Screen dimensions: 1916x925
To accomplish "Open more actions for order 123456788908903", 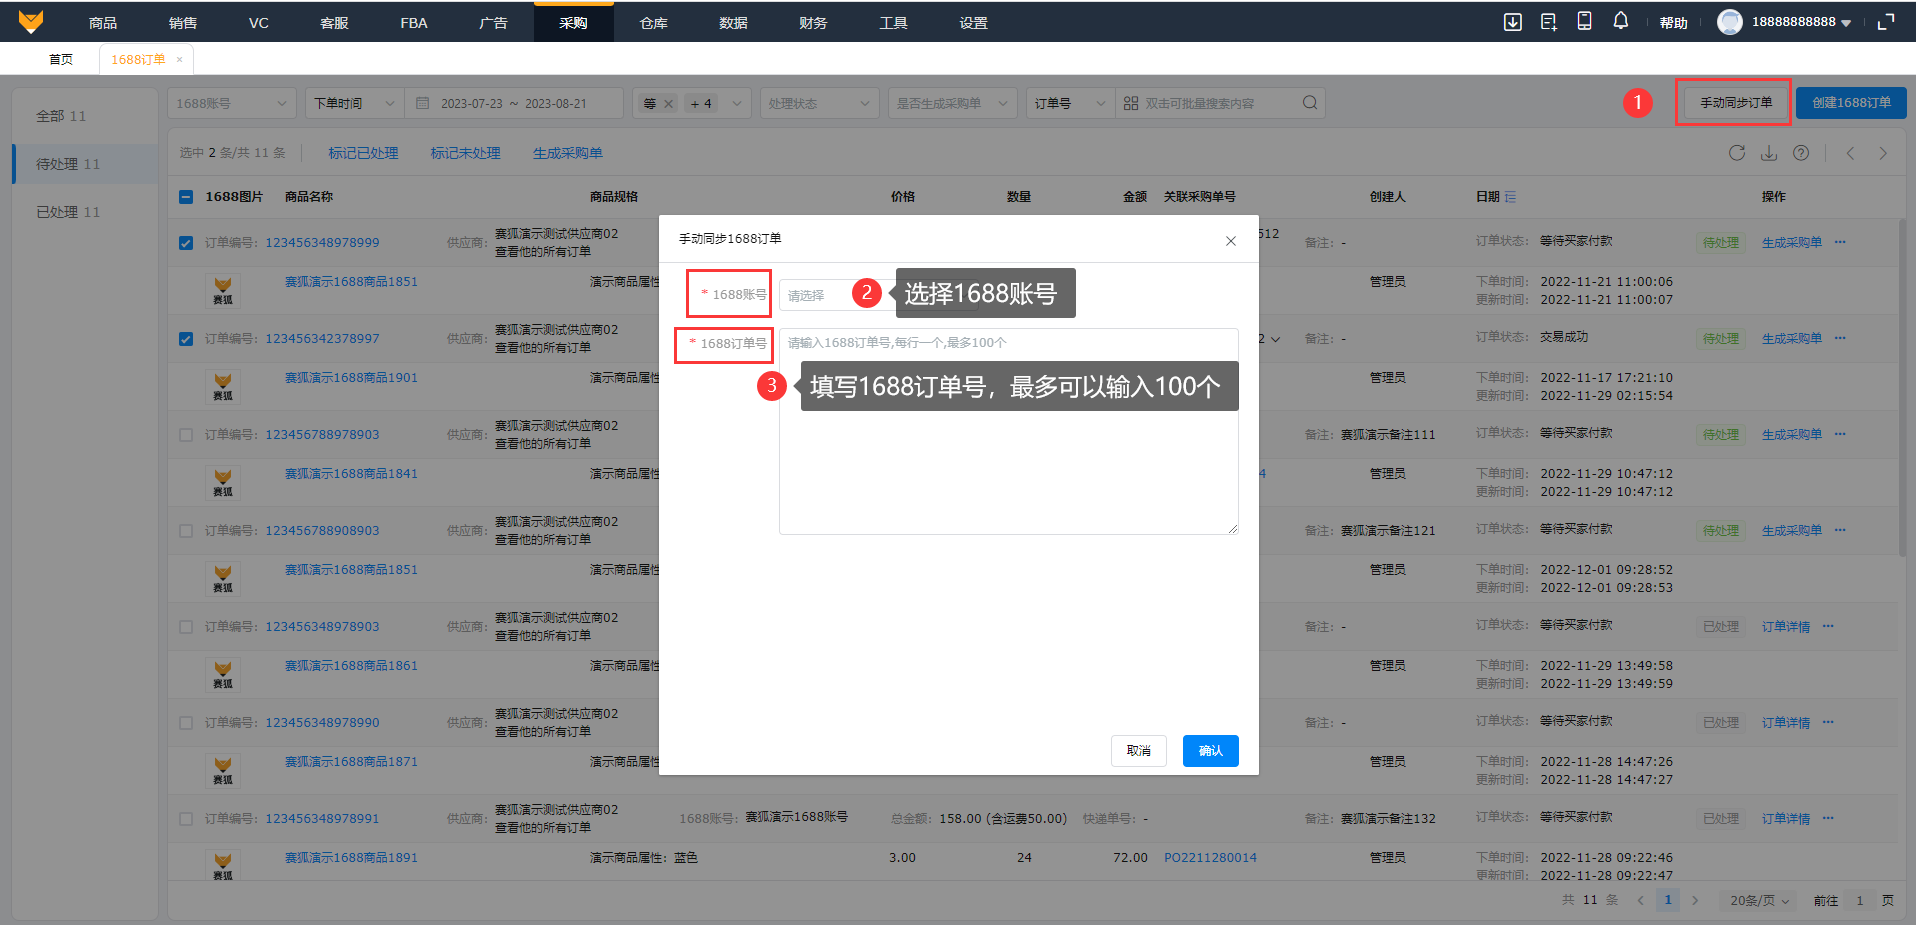I will pos(1840,530).
